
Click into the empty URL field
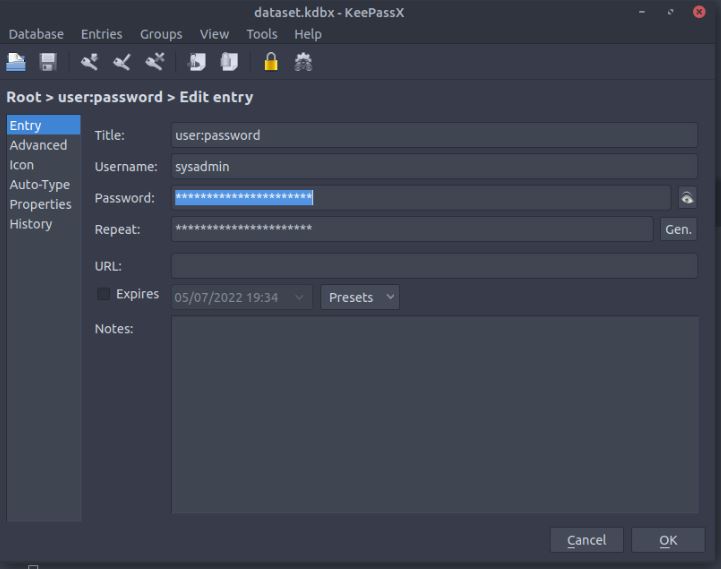click(434, 266)
